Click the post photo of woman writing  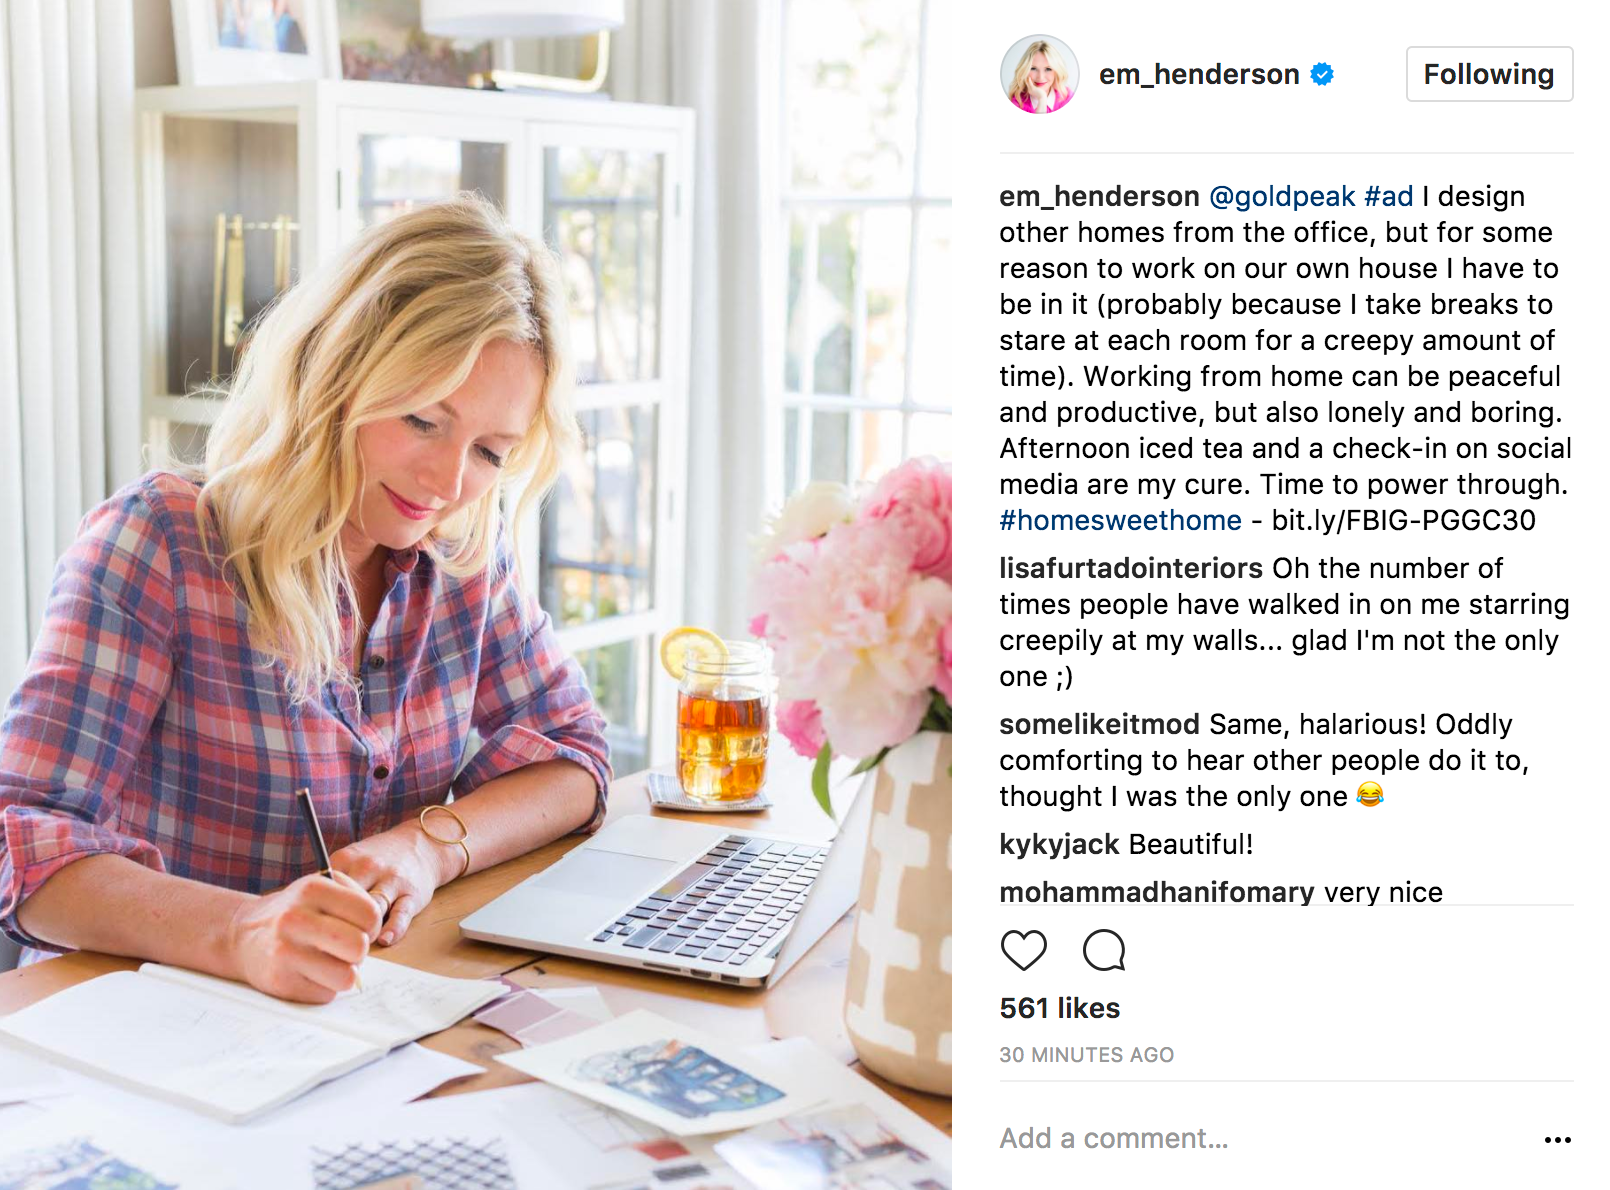(x=476, y=595)
